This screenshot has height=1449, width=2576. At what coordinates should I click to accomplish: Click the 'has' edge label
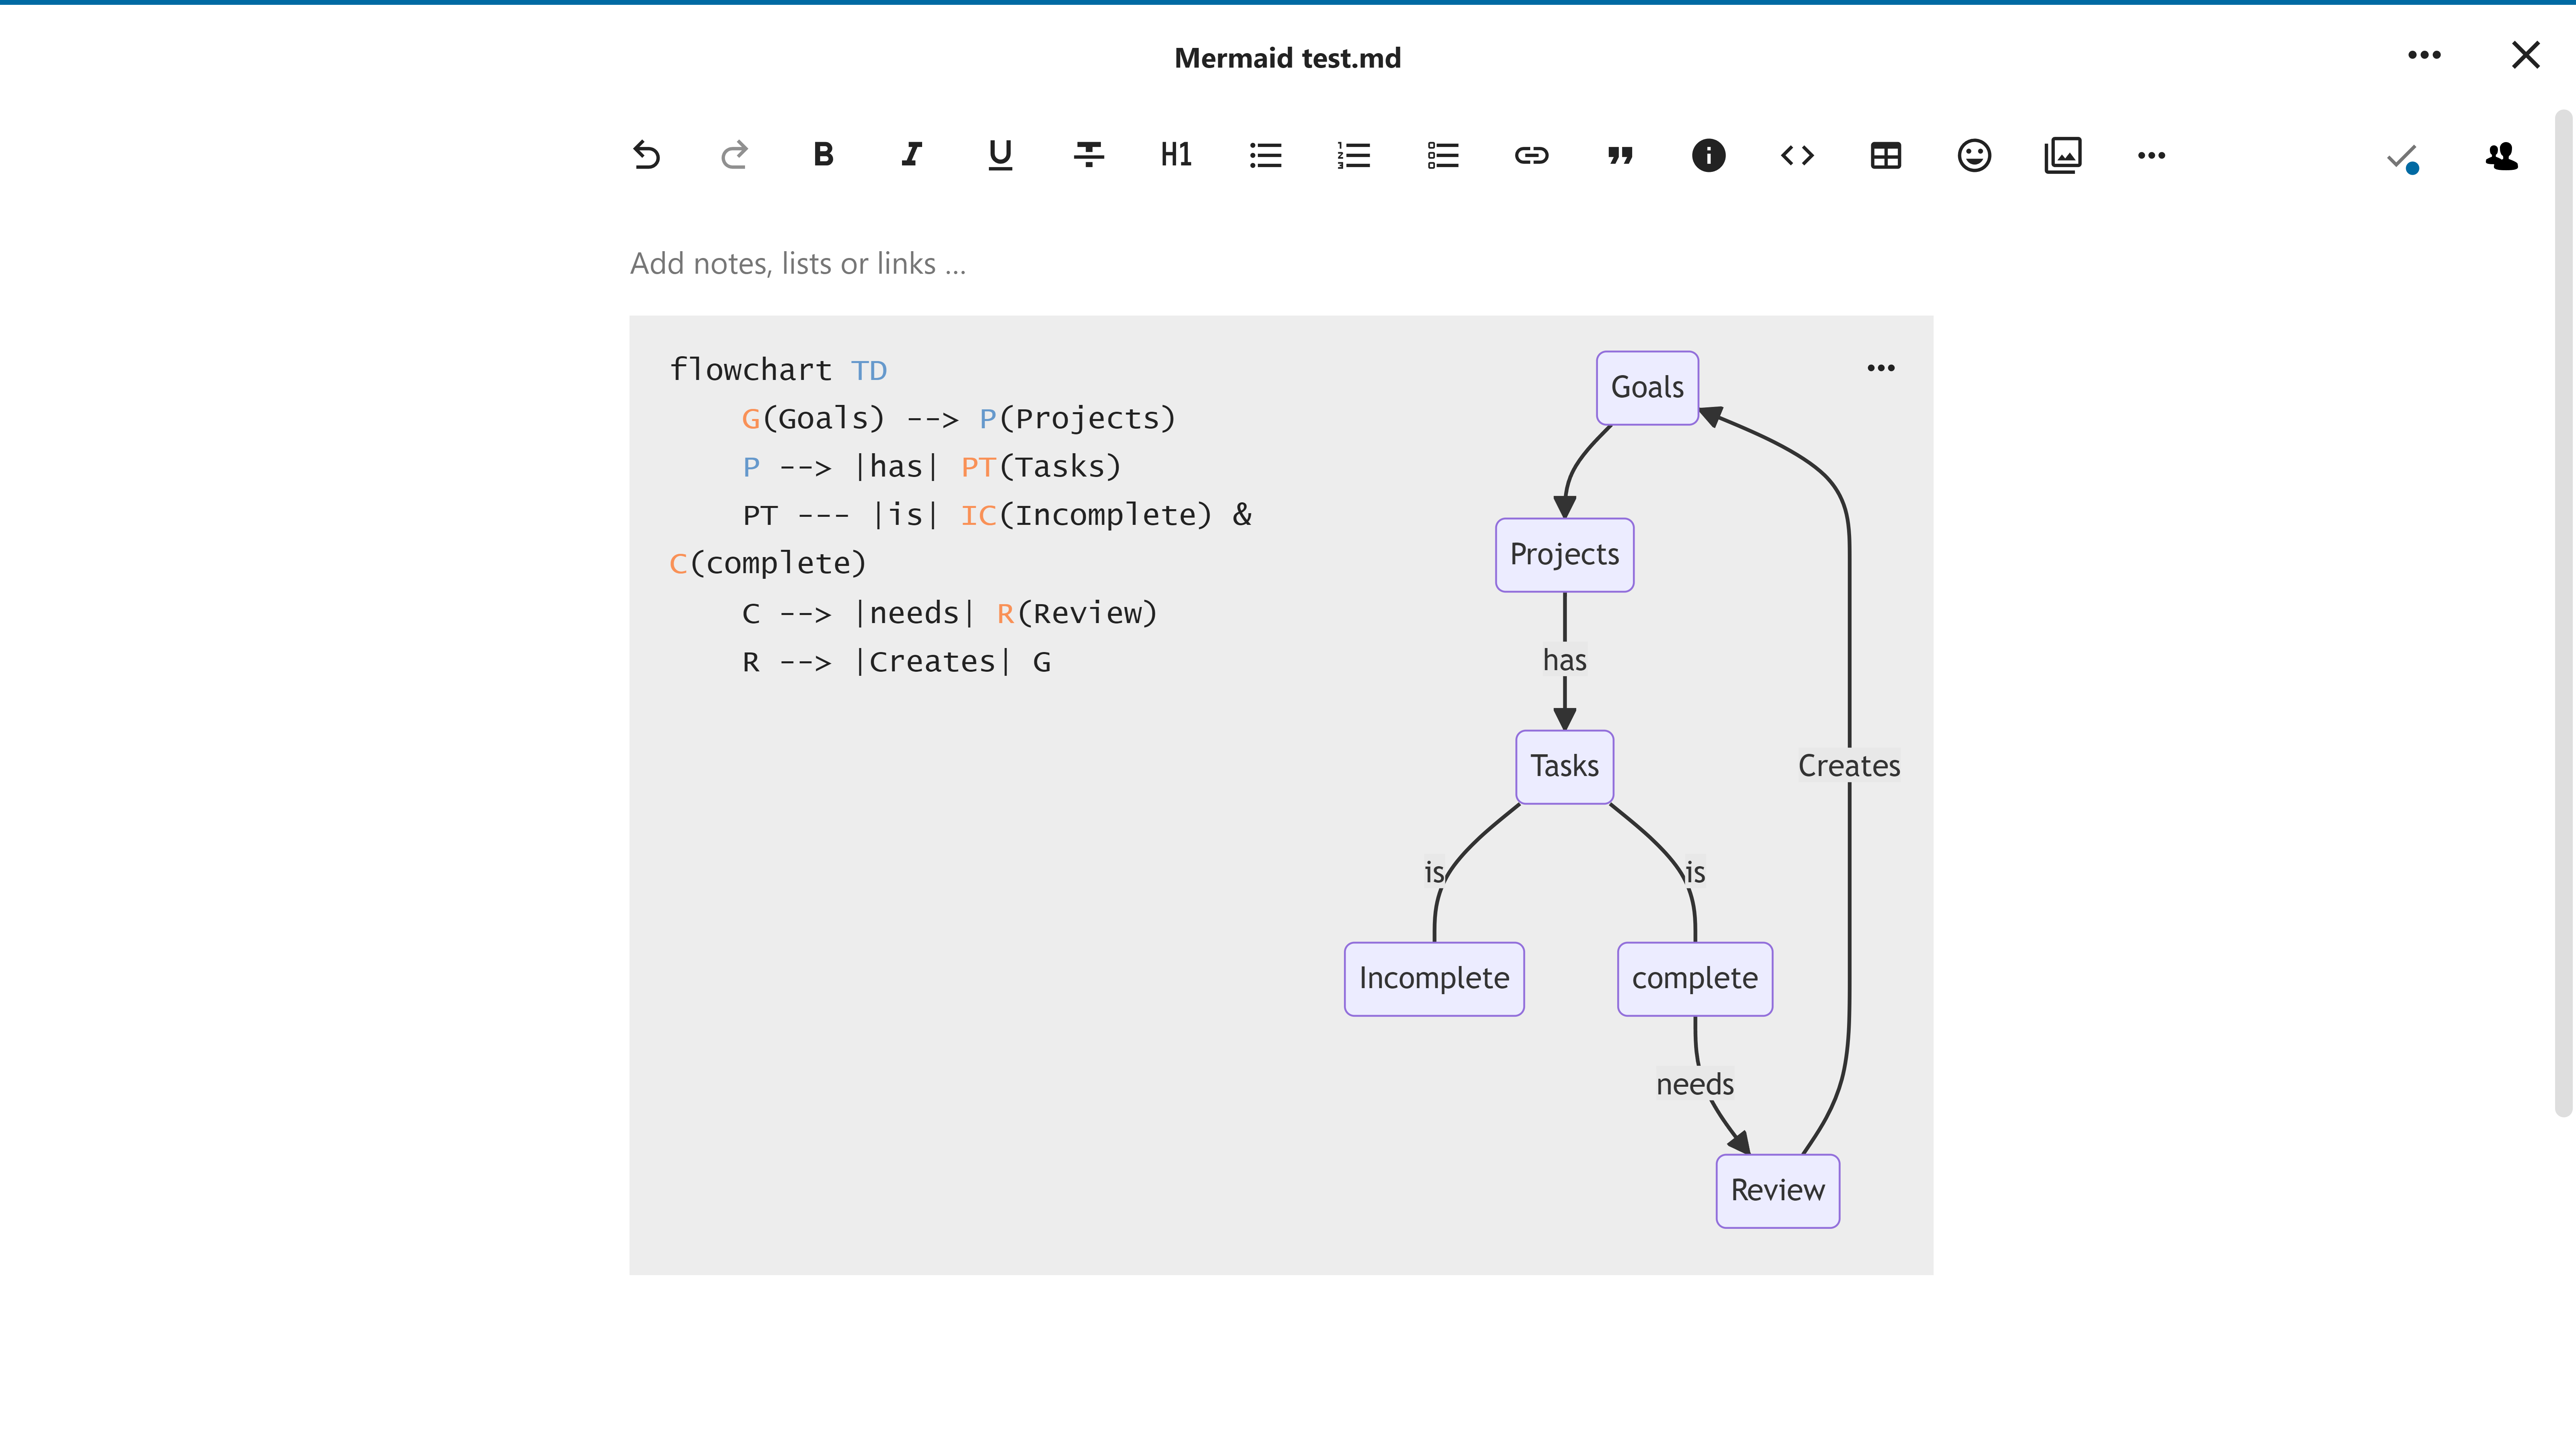[1564, 660]
